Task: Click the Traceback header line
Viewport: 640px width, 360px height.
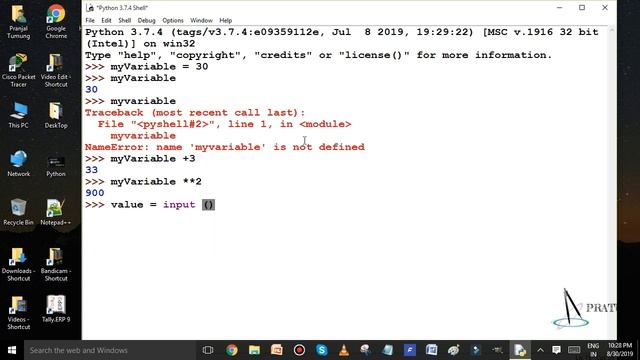Action: (195, 113)
